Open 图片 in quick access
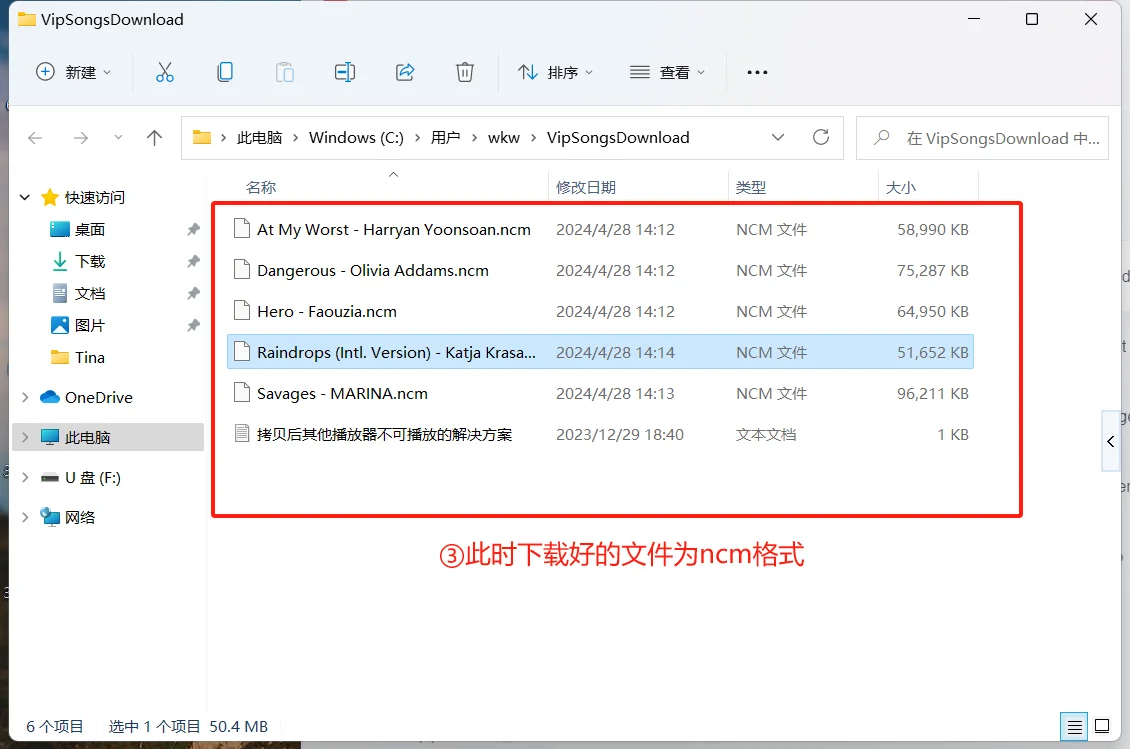This screenshot has height=749, width=1130. (90, 325)
